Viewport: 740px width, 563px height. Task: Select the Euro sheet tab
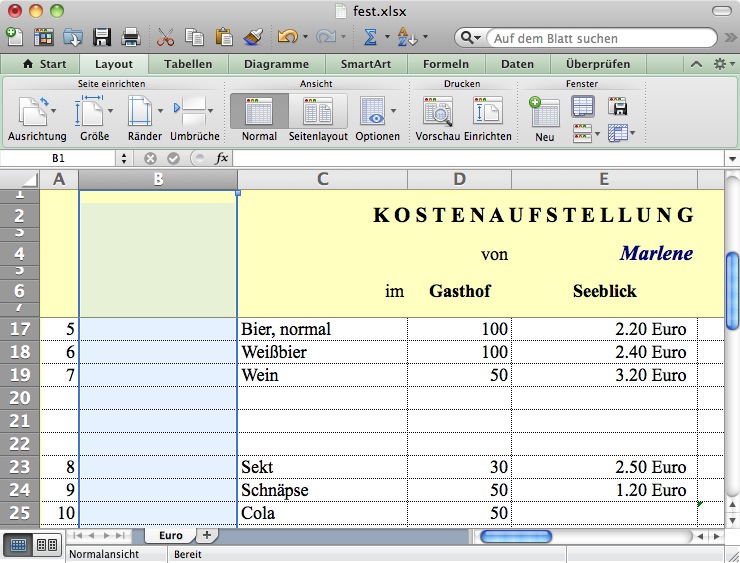(x=170, y=536)
